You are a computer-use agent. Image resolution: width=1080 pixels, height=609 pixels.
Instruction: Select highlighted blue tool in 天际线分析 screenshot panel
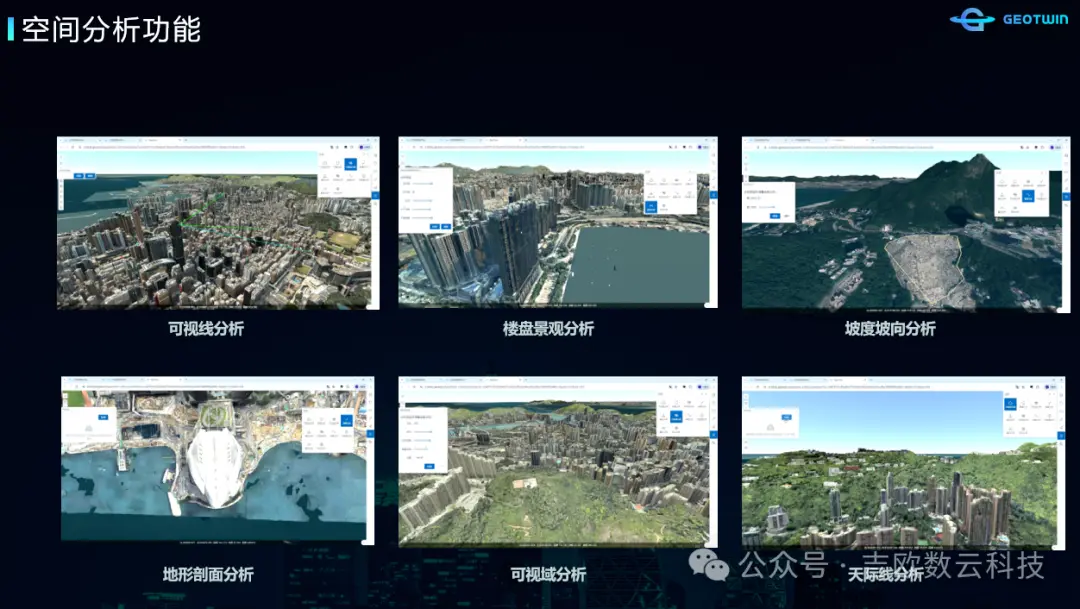(x=1011, y=404)
